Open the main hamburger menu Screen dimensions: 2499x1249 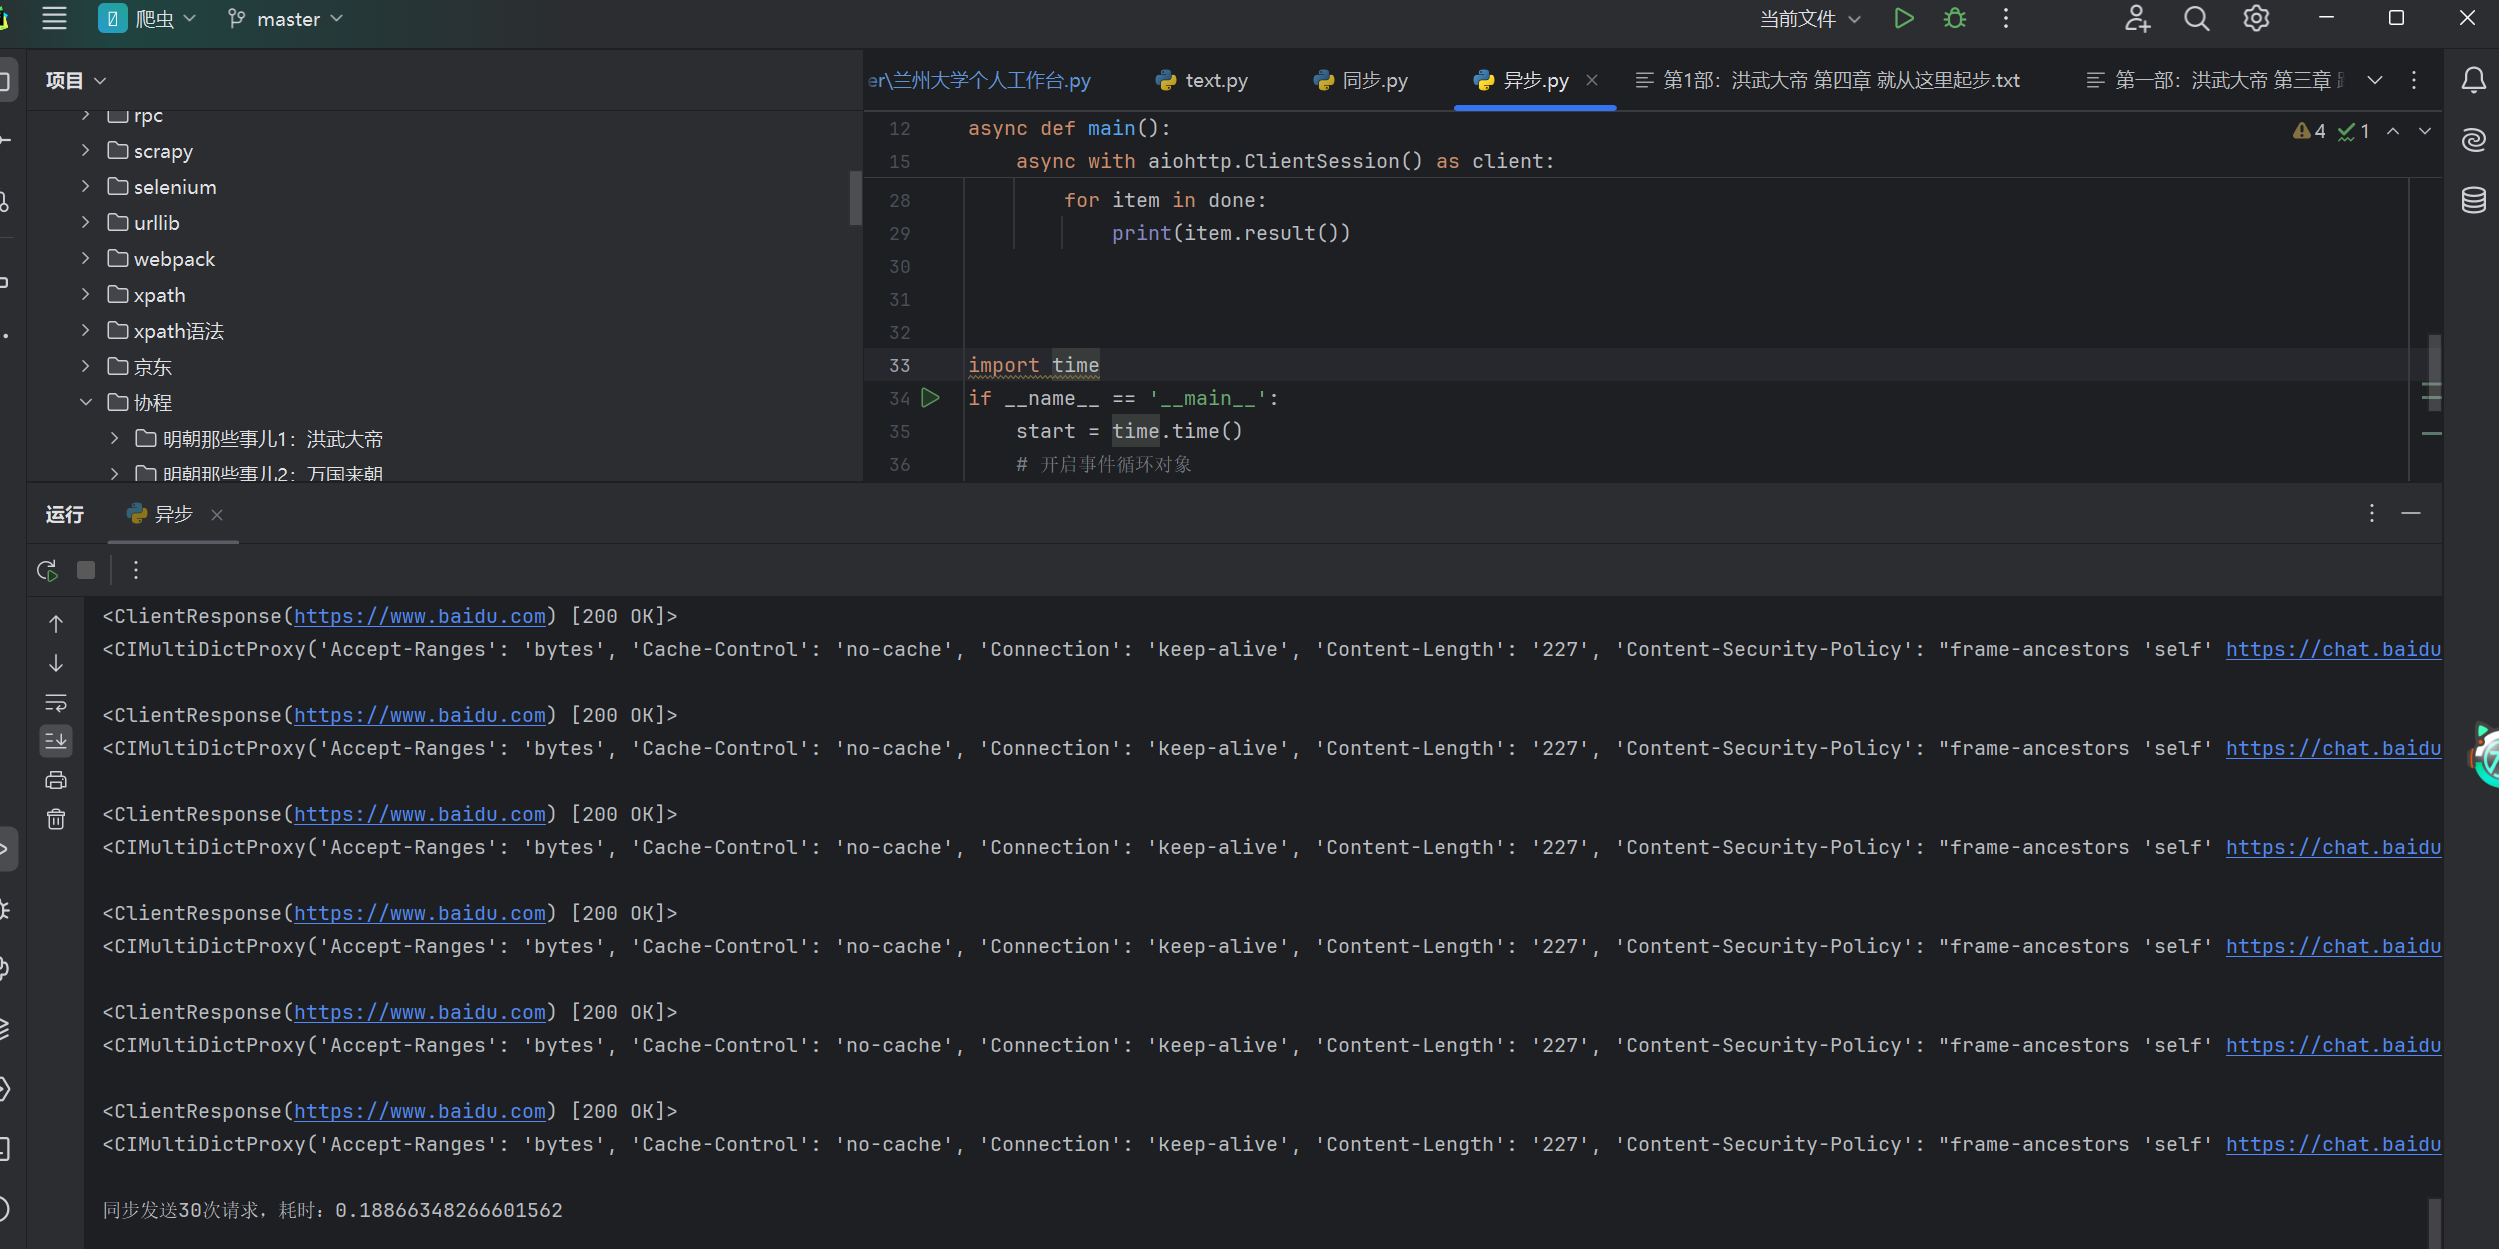point(54,18)
